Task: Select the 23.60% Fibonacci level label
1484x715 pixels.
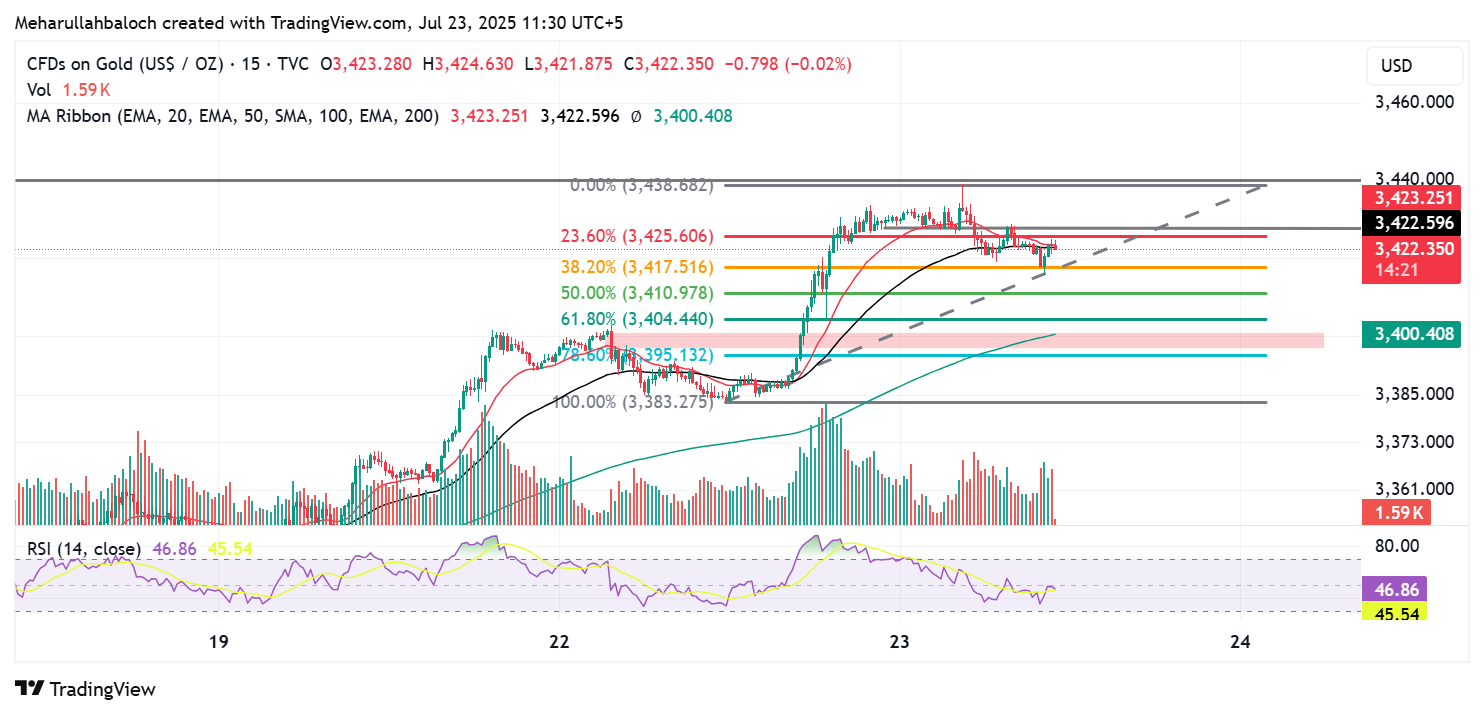Action: point(637,237)
